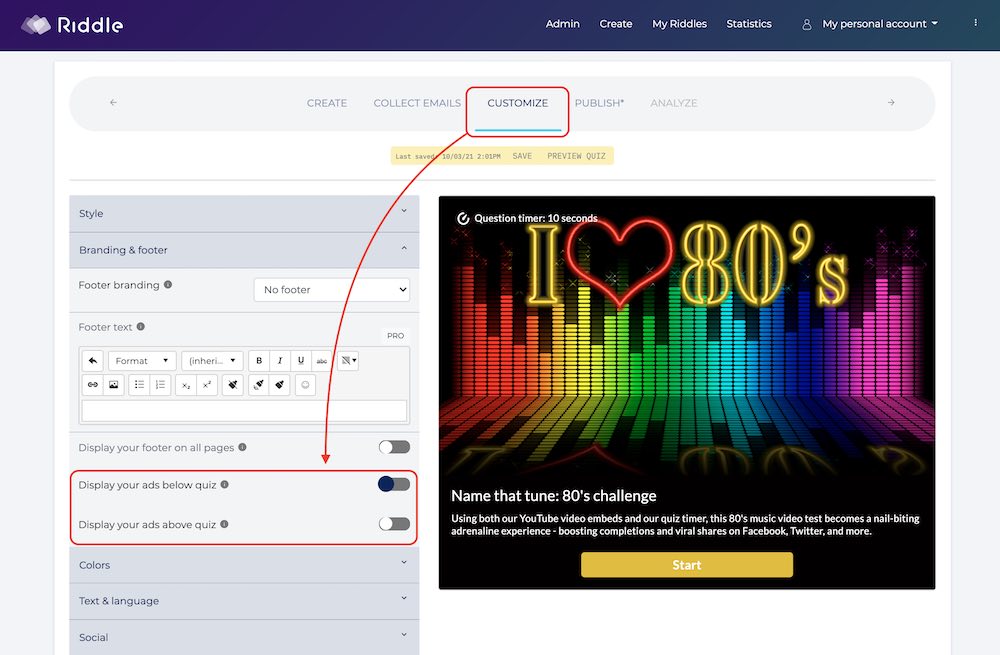Show info for Display your ads below quiz
Viewport: 1000px width, 655px height.
pos(224,485)
